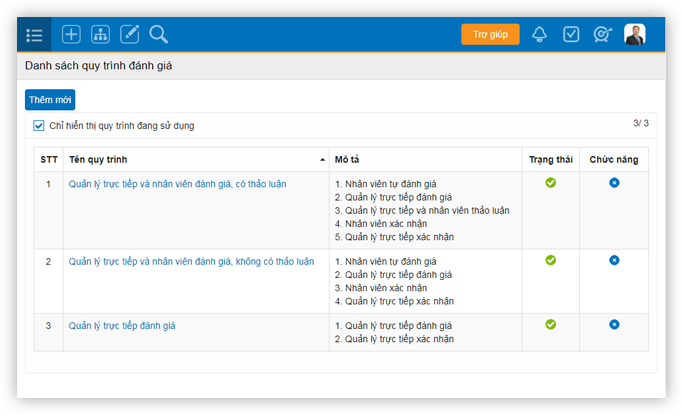
Task: Open the notifications bell icon
Action: tap(540, 35)
